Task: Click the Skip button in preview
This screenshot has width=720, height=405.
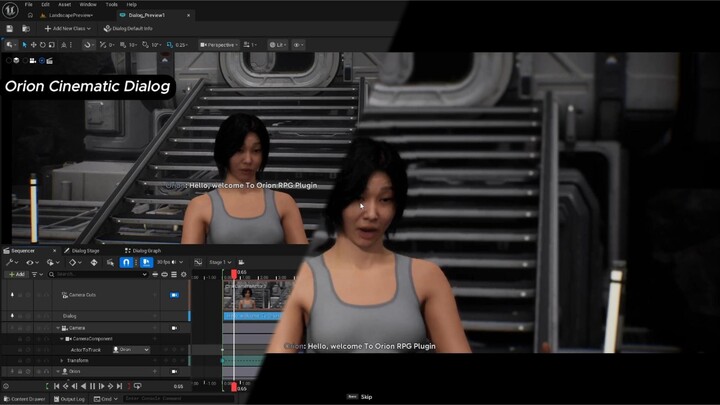Action: [x=360, y=397]
